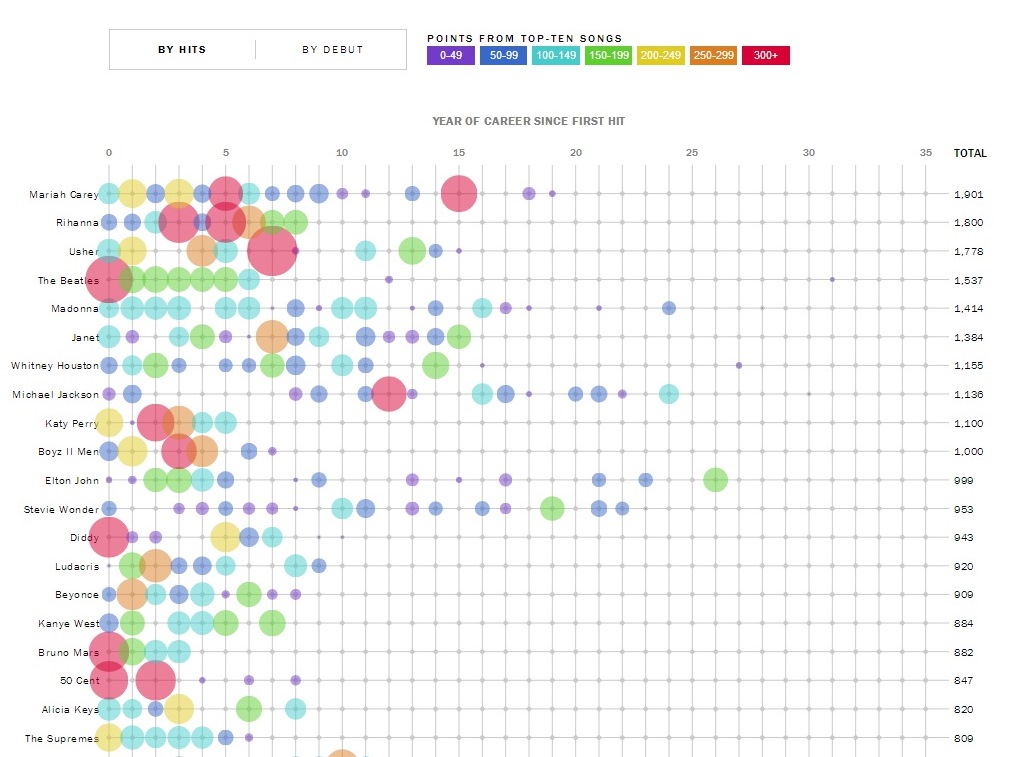Click The Beatles' tiny dot at year 31

(832, 280)
